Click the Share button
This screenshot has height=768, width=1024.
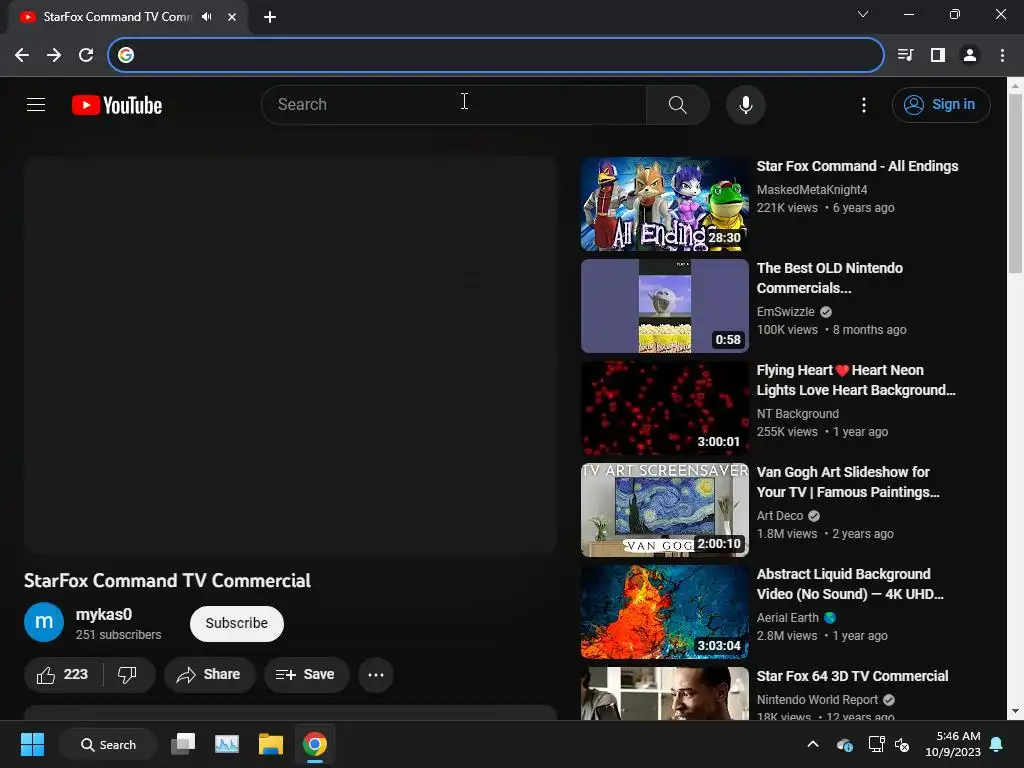point(209,675)
